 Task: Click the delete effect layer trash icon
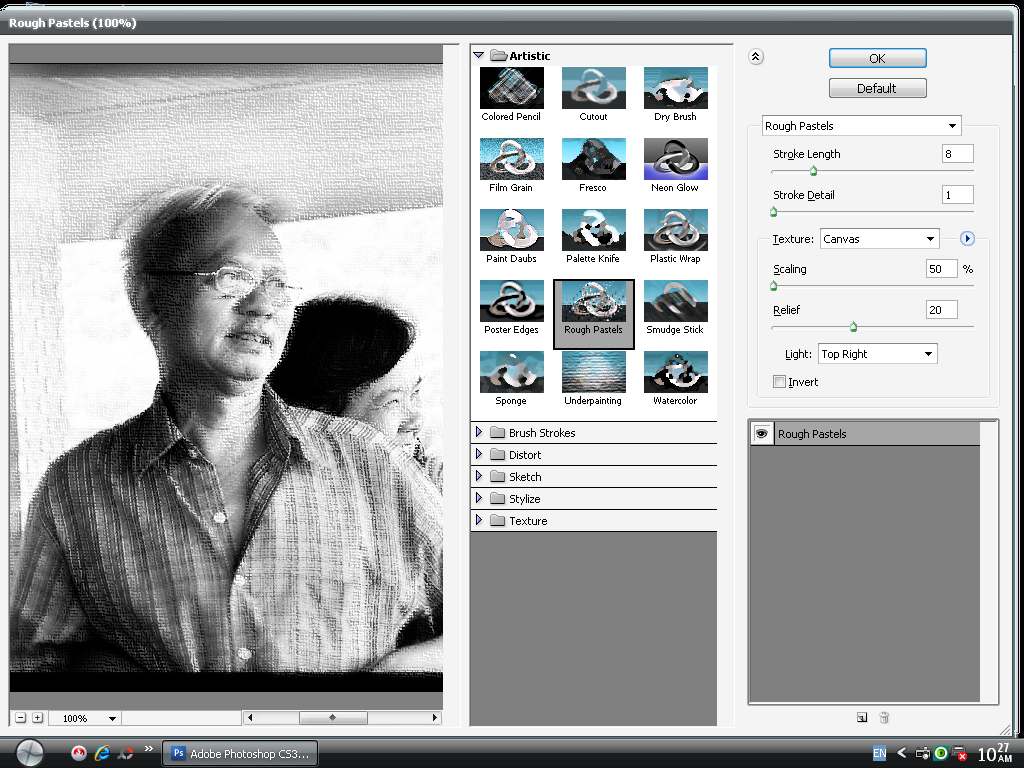[x=884, y=717]
